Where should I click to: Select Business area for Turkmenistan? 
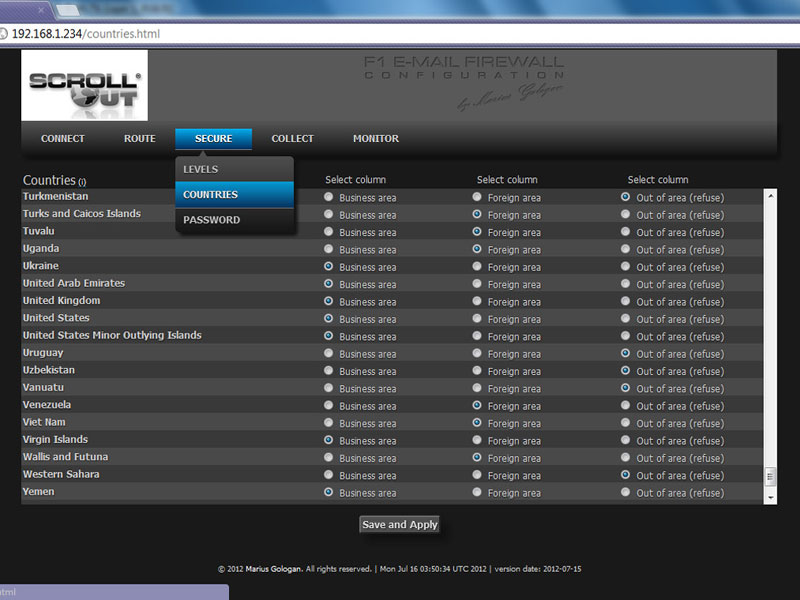329,197
